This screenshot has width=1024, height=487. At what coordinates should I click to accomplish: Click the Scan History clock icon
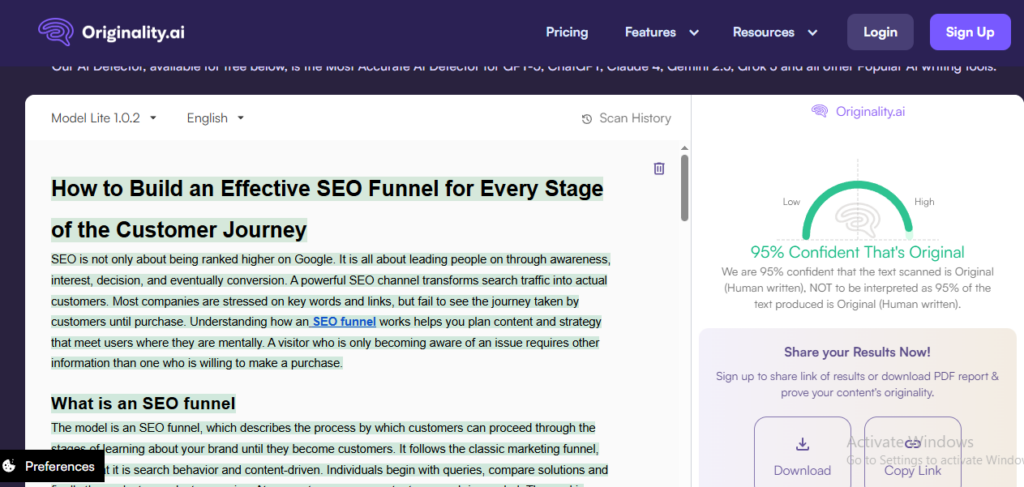(x=587, y=119)
